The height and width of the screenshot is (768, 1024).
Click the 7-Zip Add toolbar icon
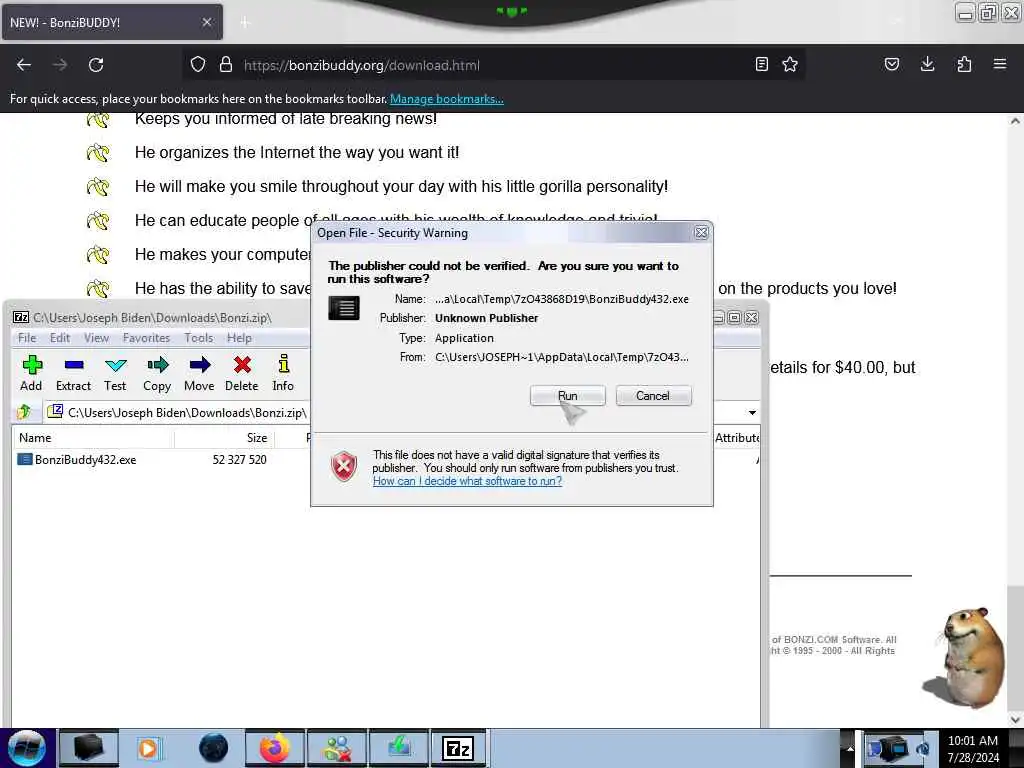[x=31, y=374]
